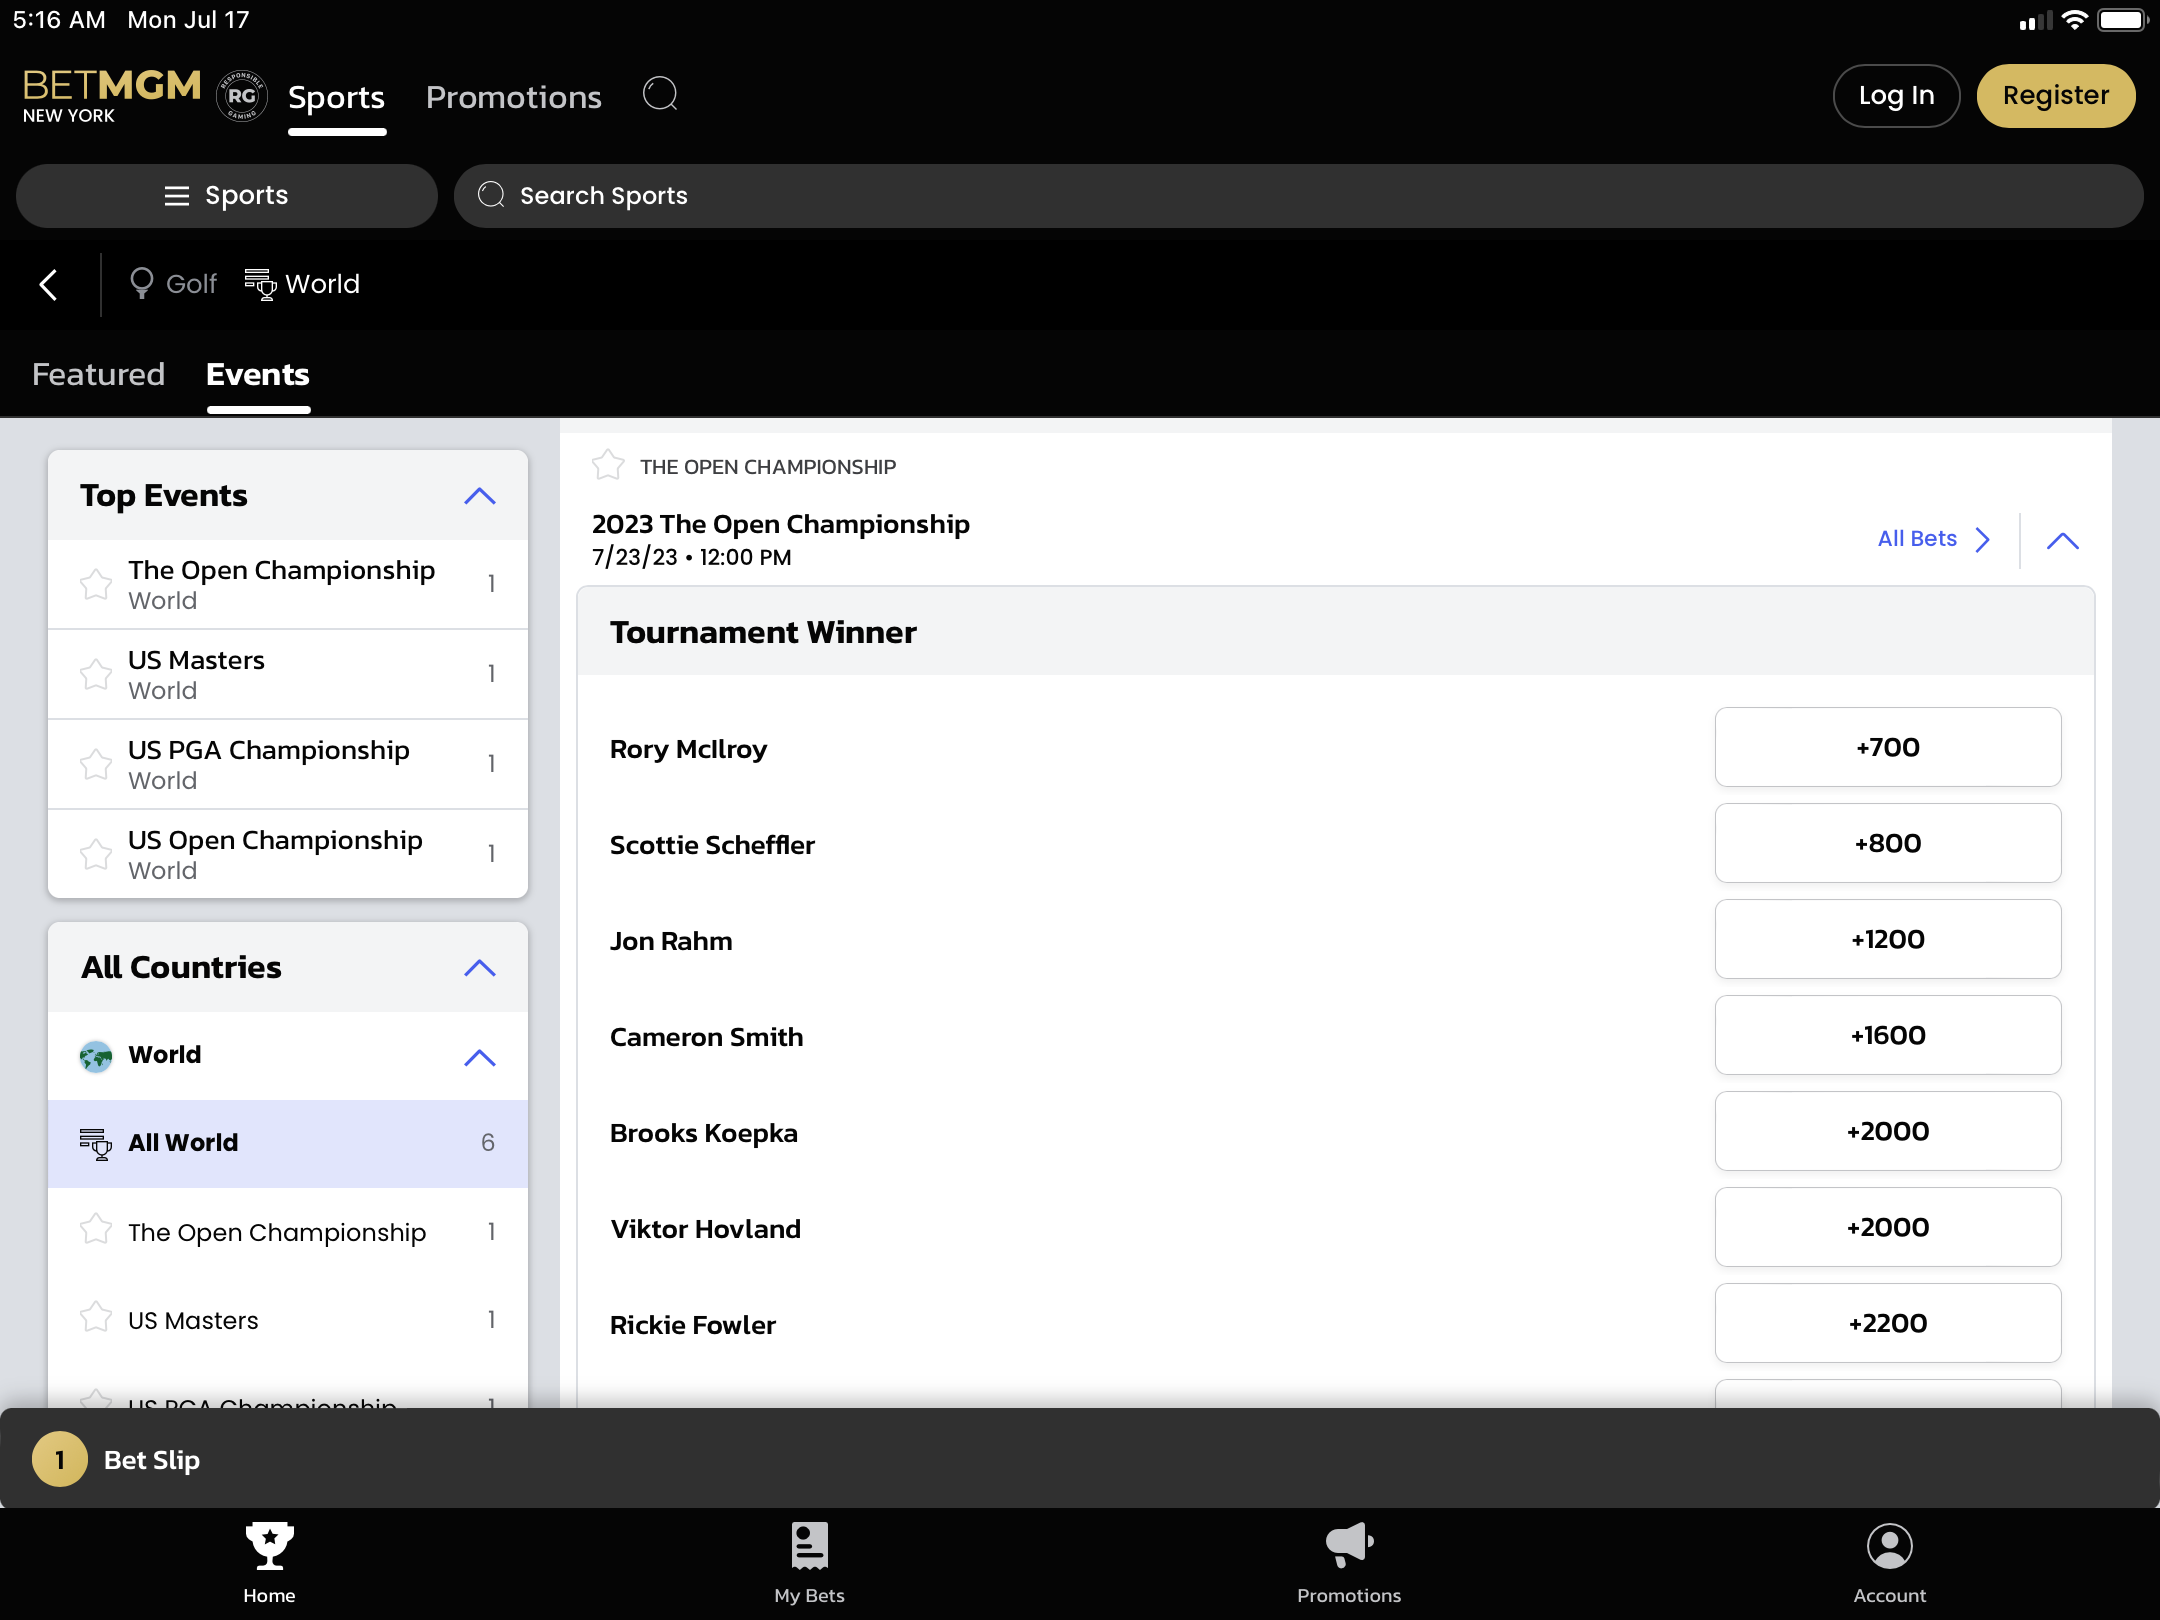
Task: Open the Promotions top navigation item
Action: (x=513, y=97)
